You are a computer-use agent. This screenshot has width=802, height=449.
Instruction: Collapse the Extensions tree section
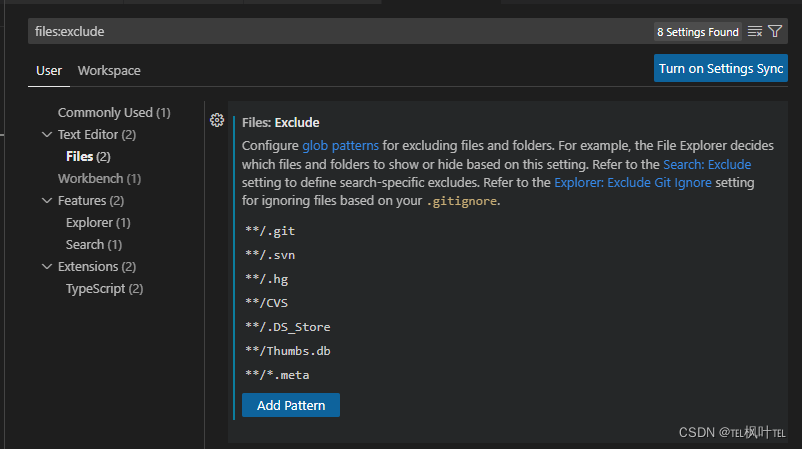tap(47, 266)
